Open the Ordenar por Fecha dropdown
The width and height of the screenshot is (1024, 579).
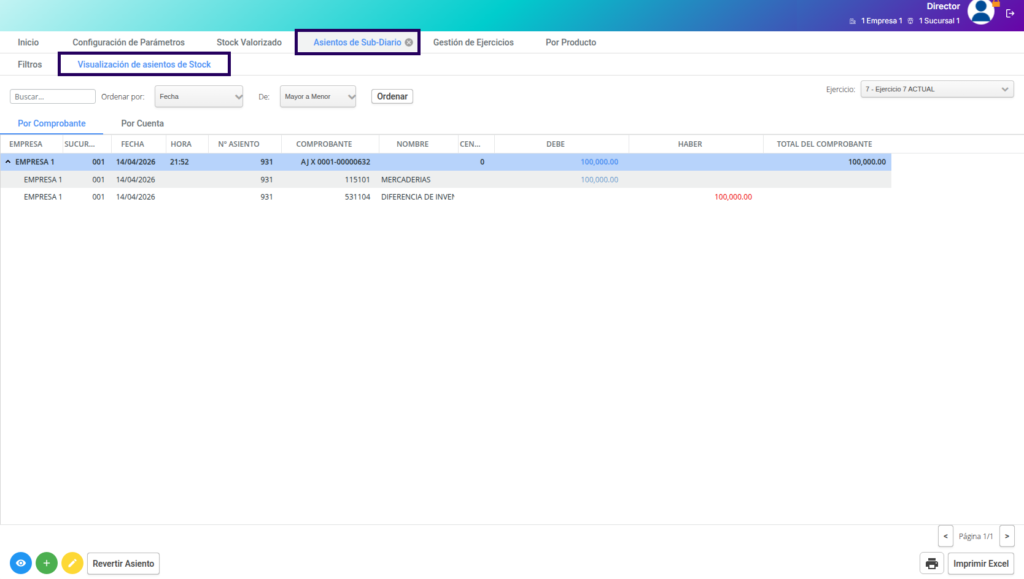pyautogui.click(x=199, y=96)
